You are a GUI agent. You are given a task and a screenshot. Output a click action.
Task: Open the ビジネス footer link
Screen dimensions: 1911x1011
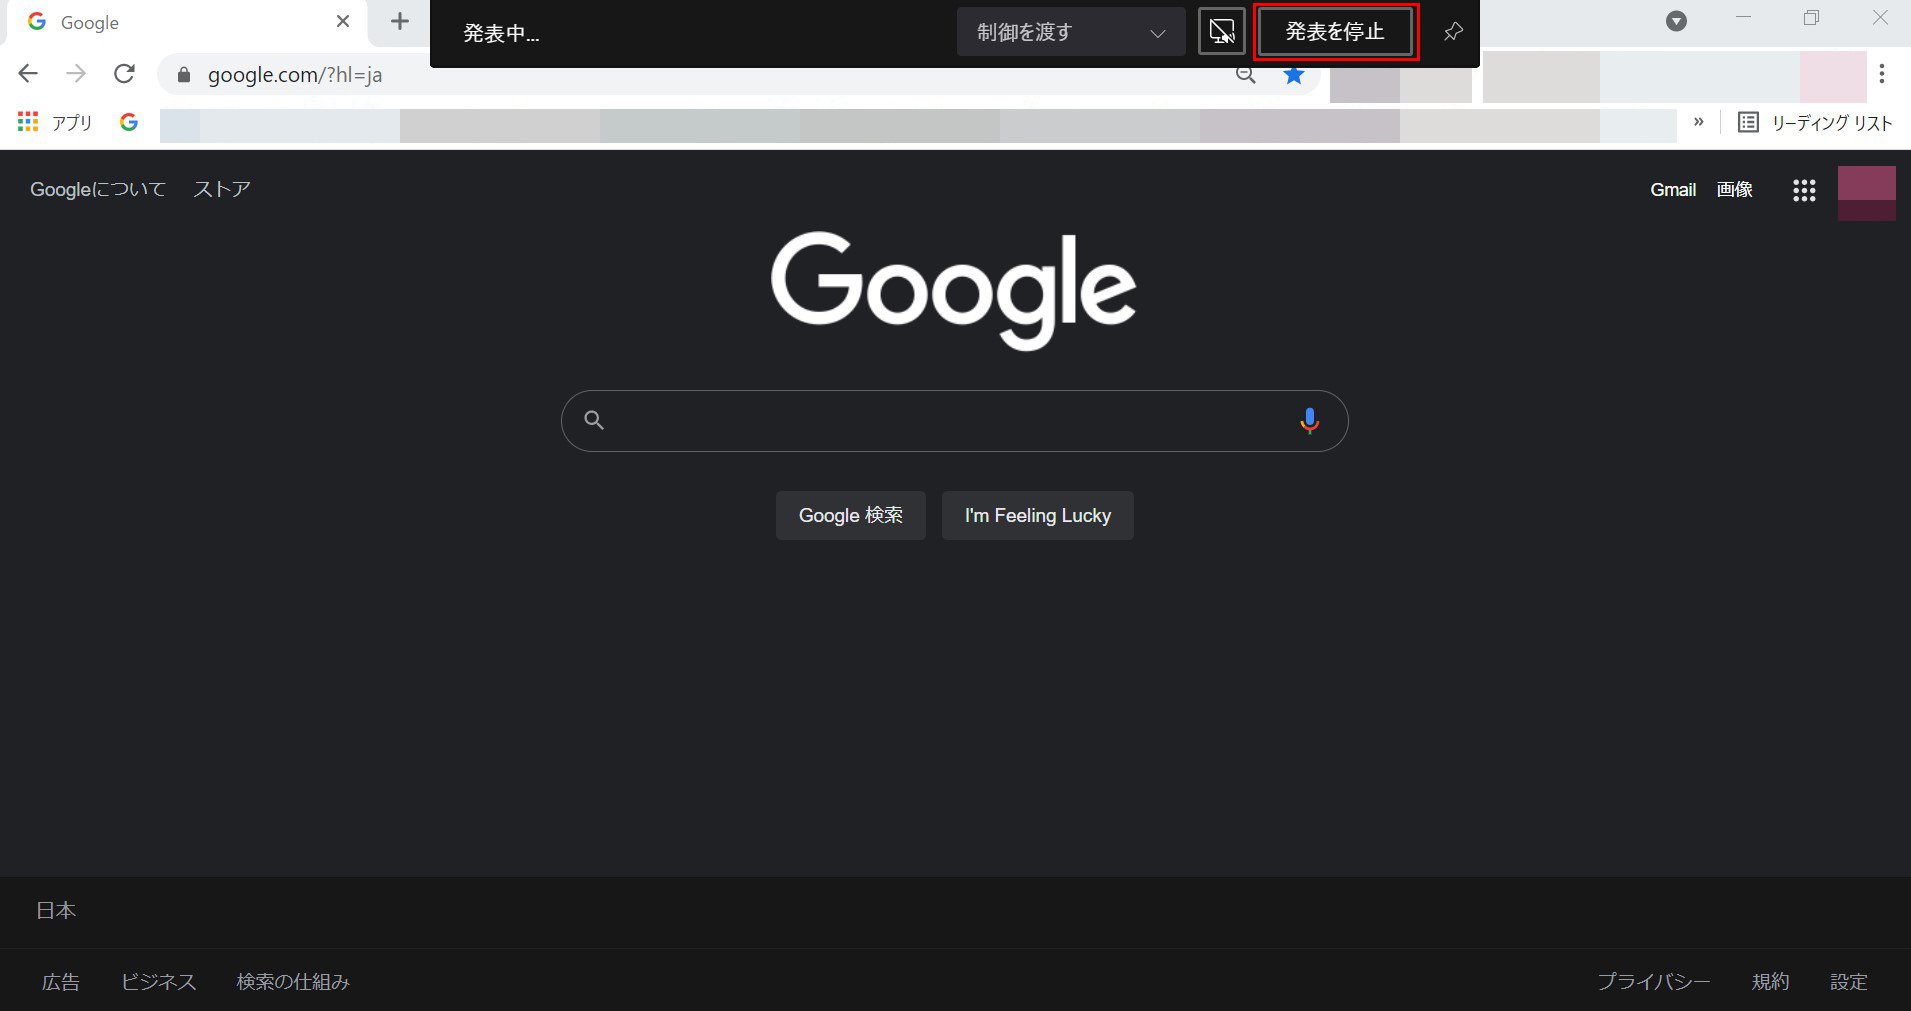tap(158, 982)
